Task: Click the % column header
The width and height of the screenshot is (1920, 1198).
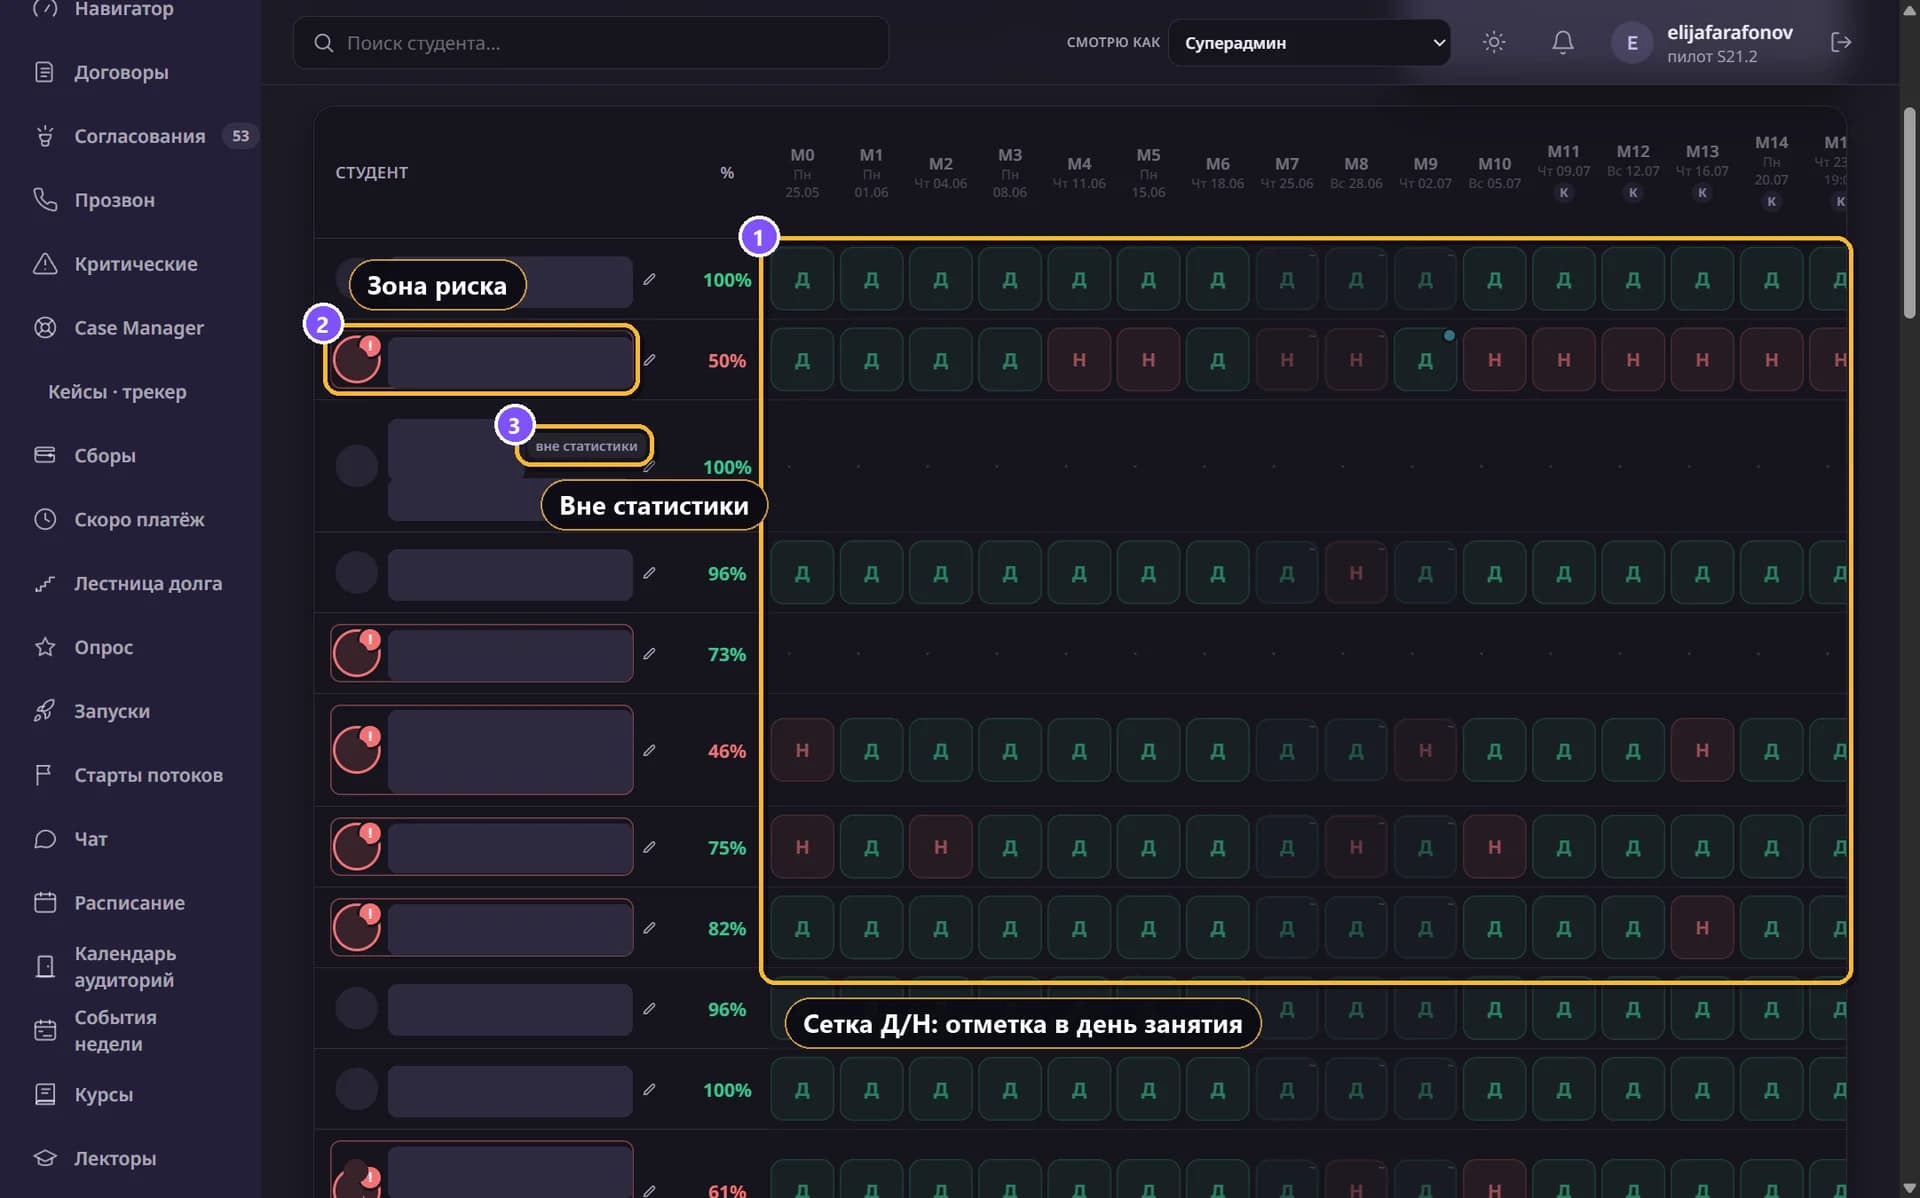Action: click(x=727, y=173)
